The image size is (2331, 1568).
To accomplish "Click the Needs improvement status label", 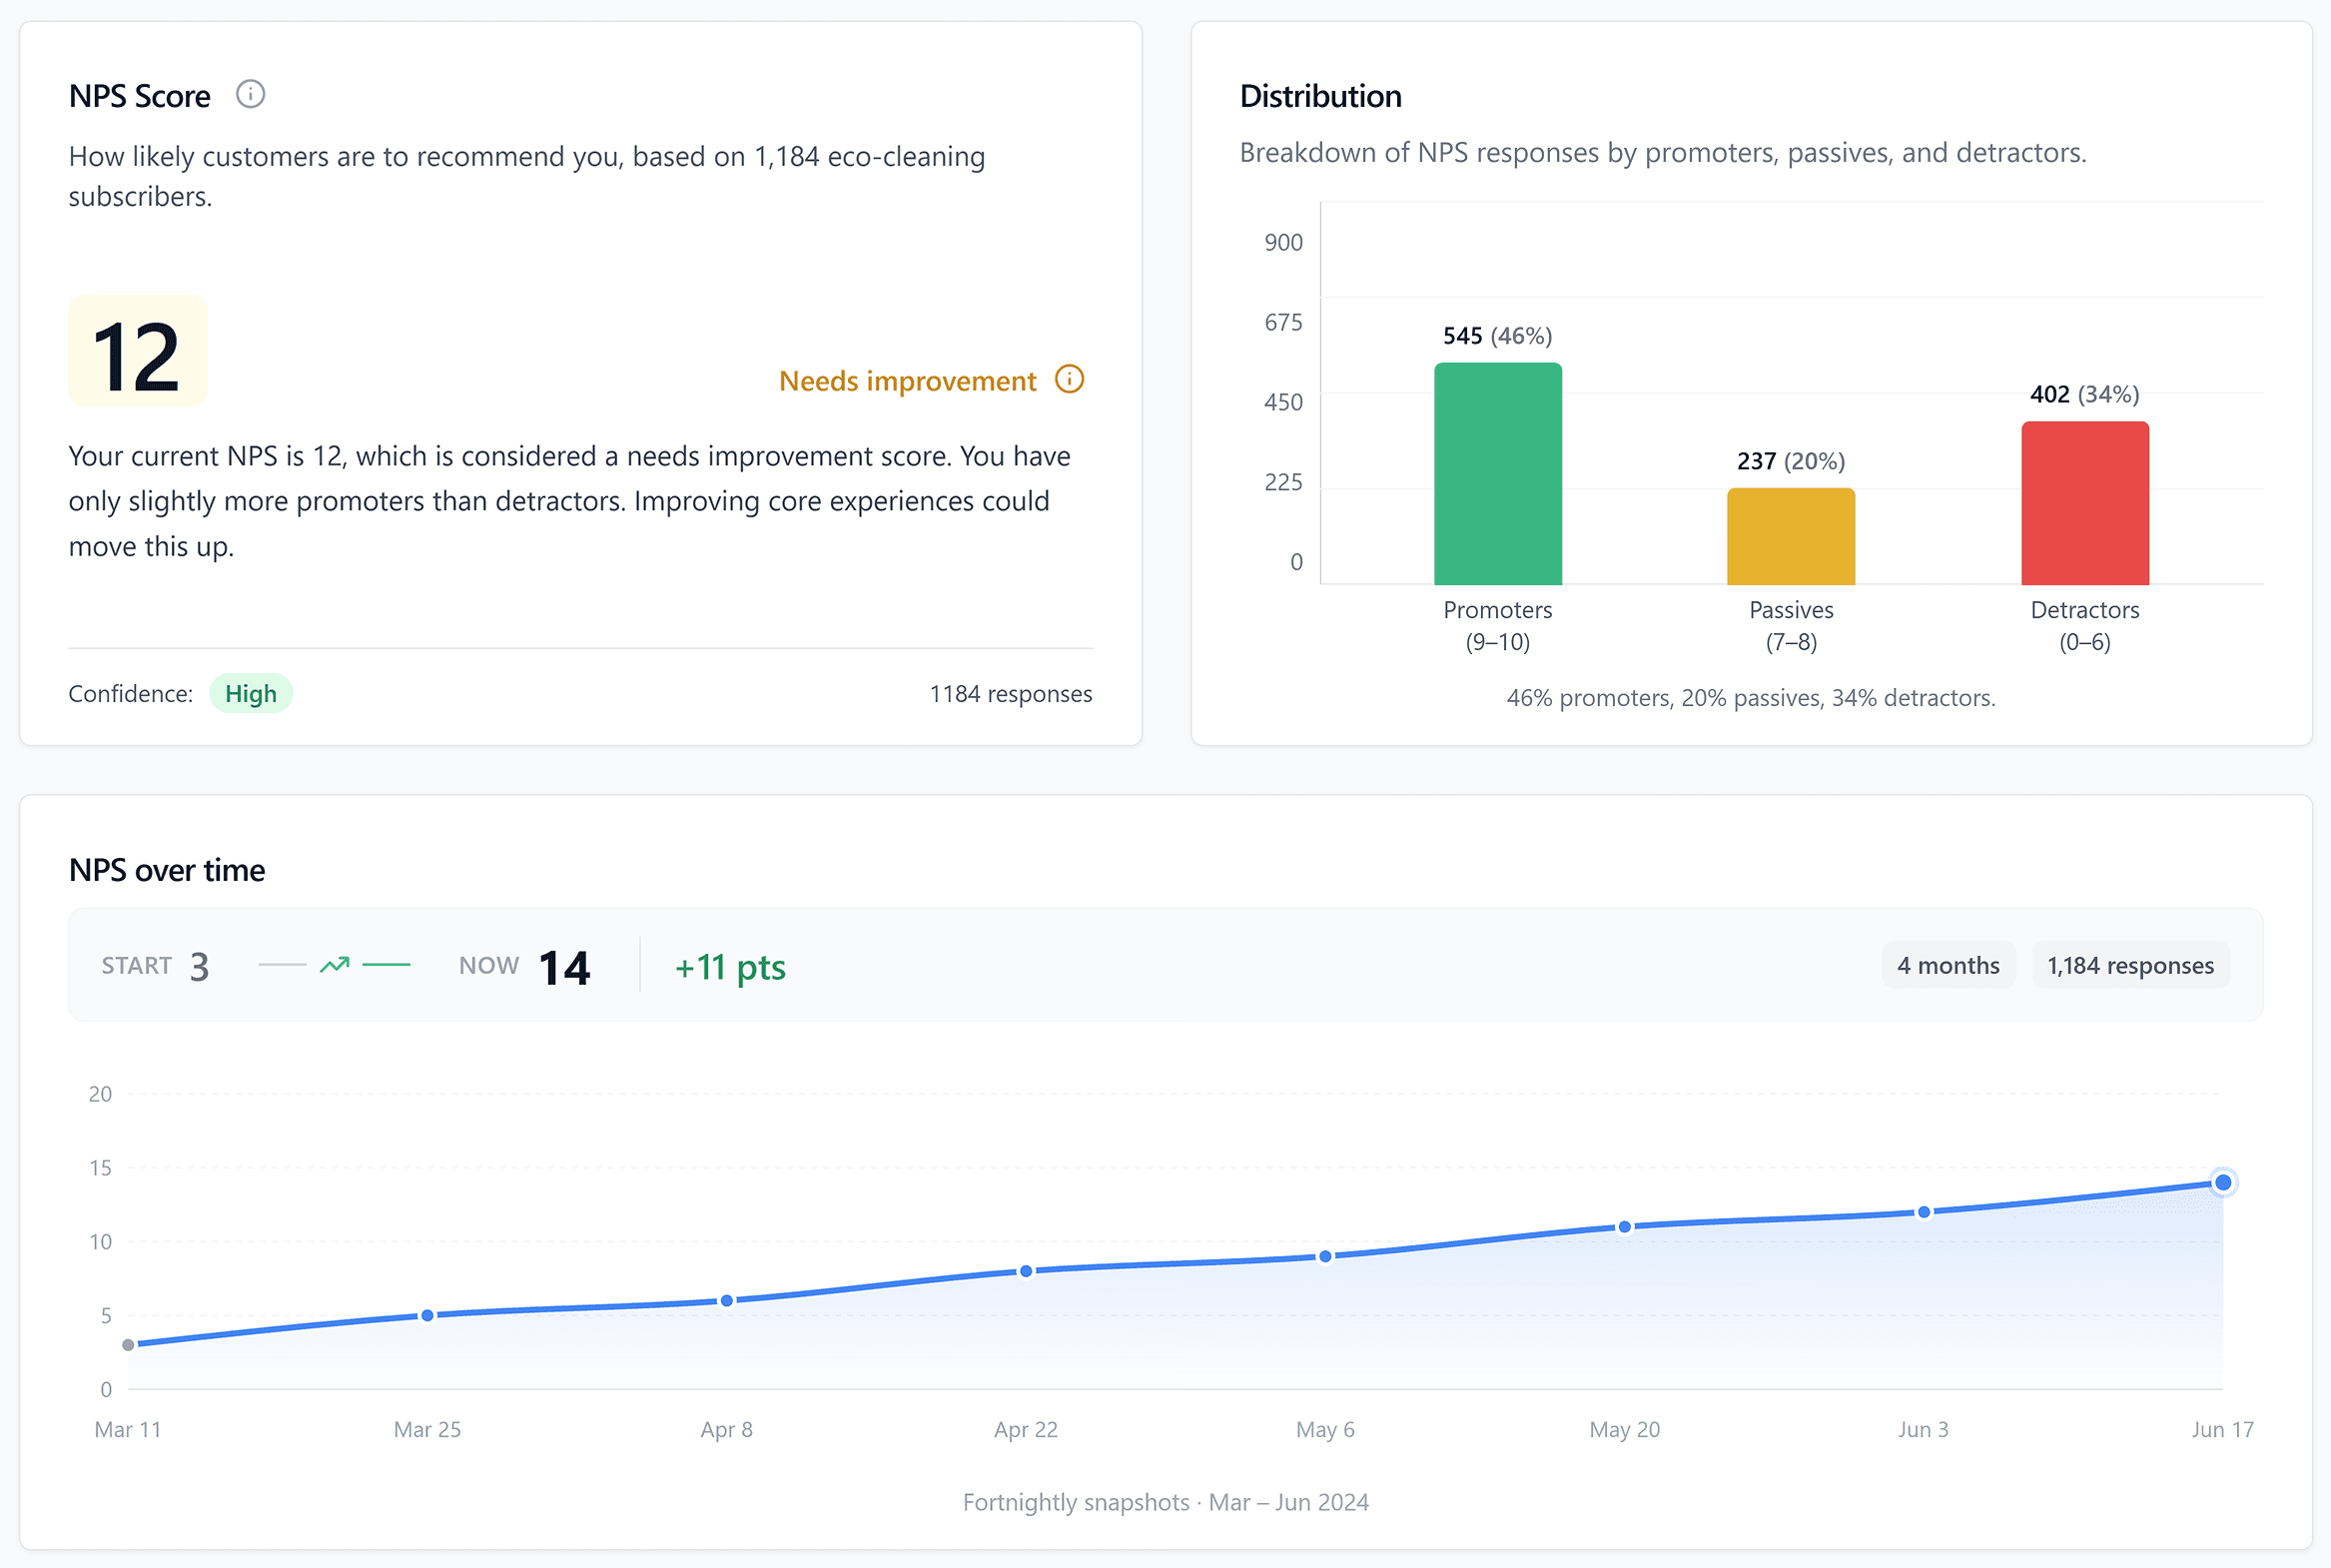I will click(907, 381).
